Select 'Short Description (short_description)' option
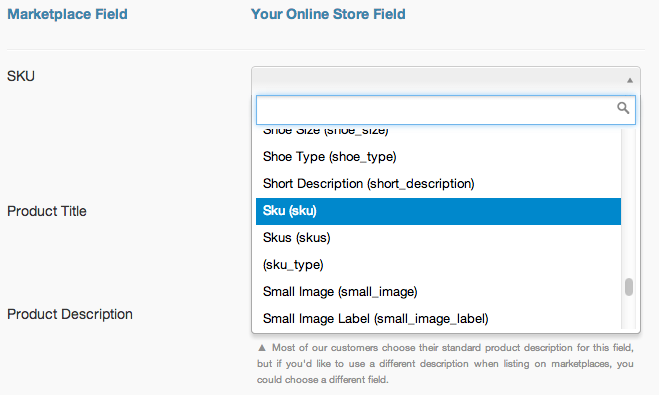The width and height of the screenshot is (659, 395). click(x=438, y=184)
